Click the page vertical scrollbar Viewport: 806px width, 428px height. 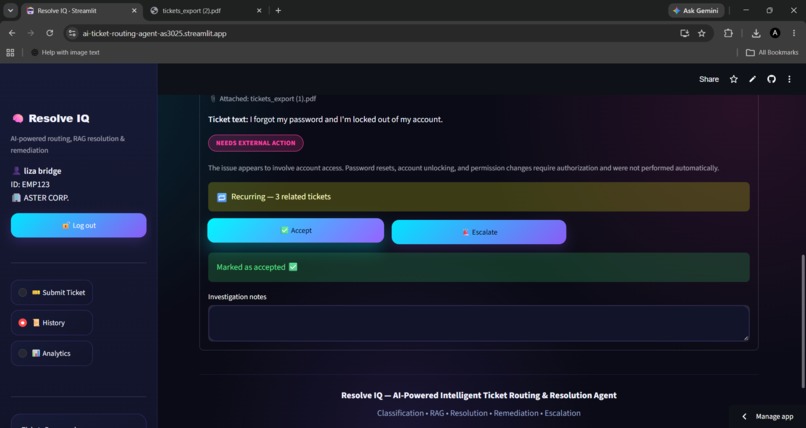coord(803,321)
